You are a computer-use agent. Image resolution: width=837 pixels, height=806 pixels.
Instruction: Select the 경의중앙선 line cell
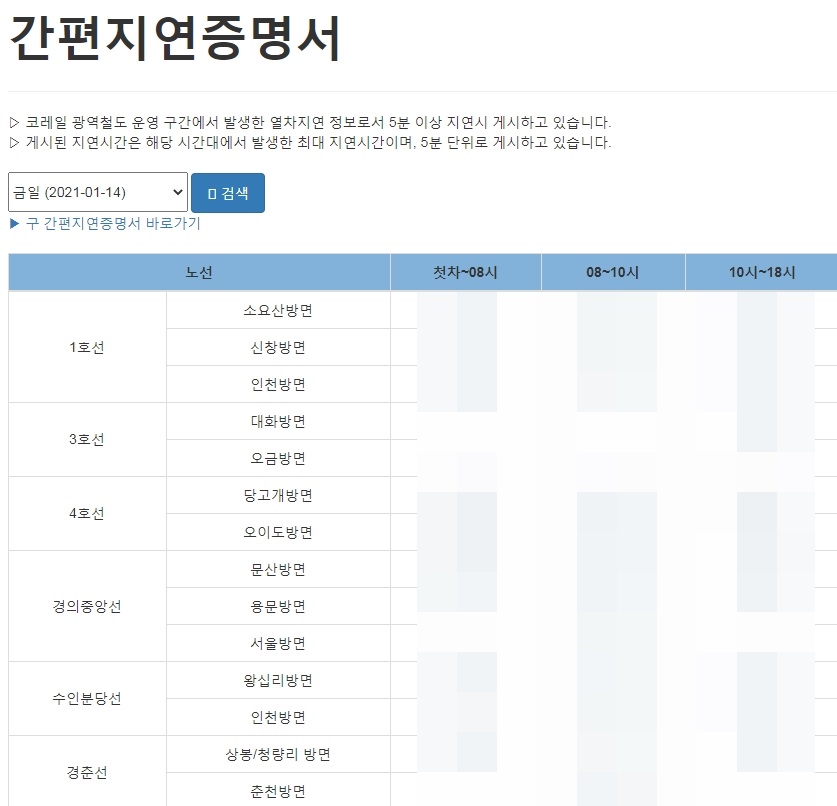pos(87,606)
